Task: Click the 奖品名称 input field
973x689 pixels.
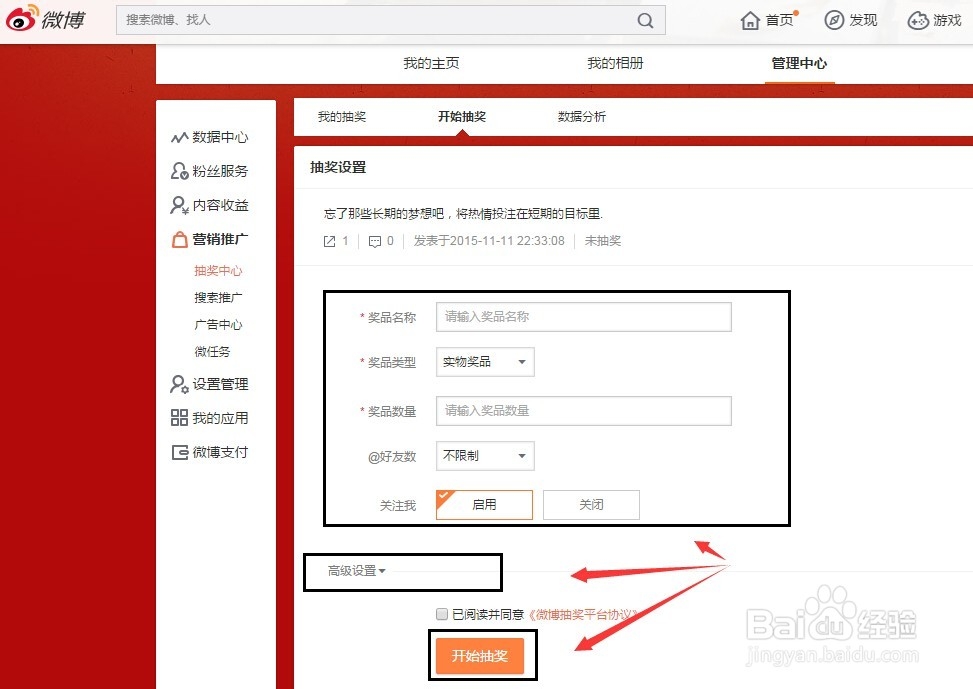Action: [x=584, y=317]
